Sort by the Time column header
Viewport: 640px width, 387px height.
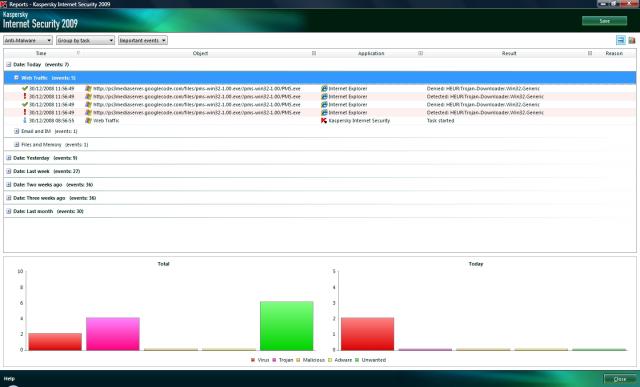[x=41, y=53]
